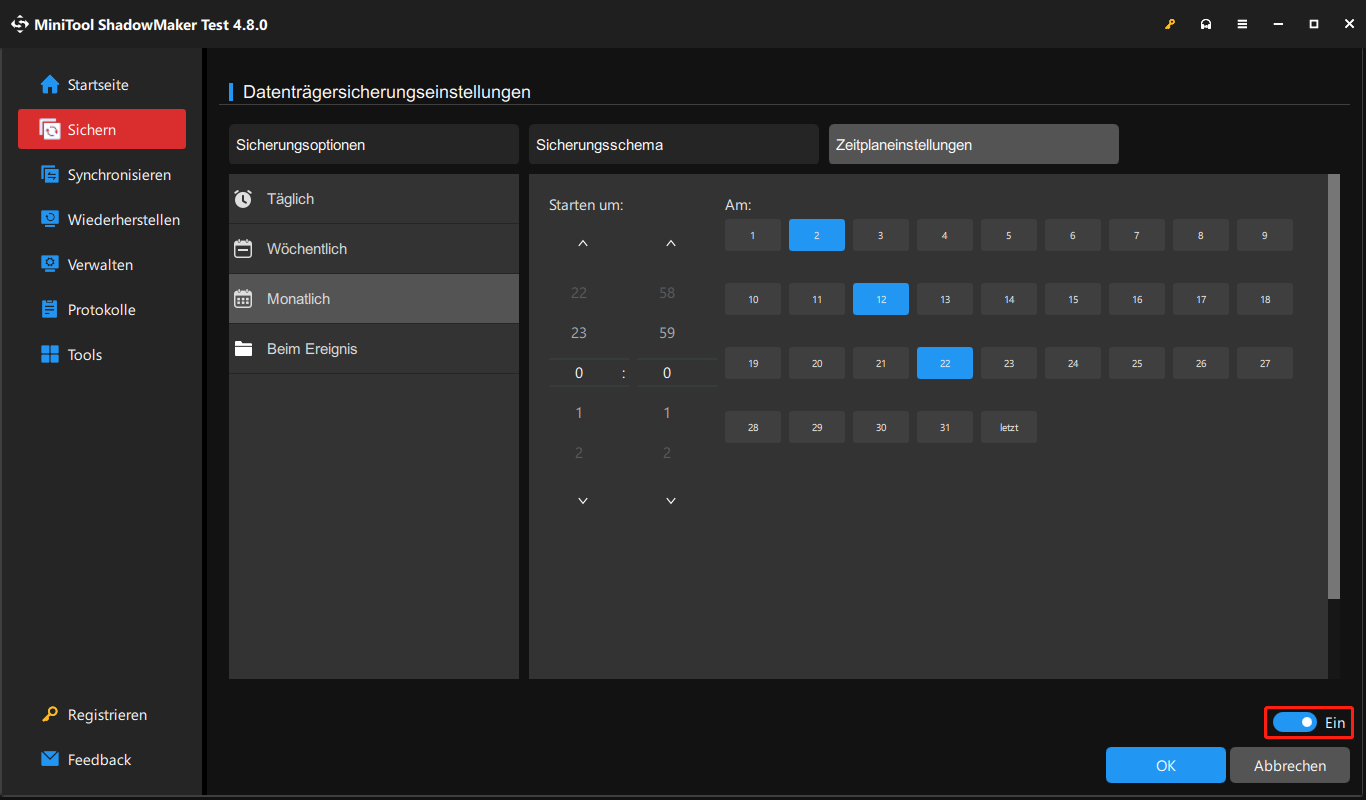Viewport: 1366px width, 800px height.
Task: Open the Sicherungsoptionen tab
Action: pyautogui.click(x=373, y=144)
